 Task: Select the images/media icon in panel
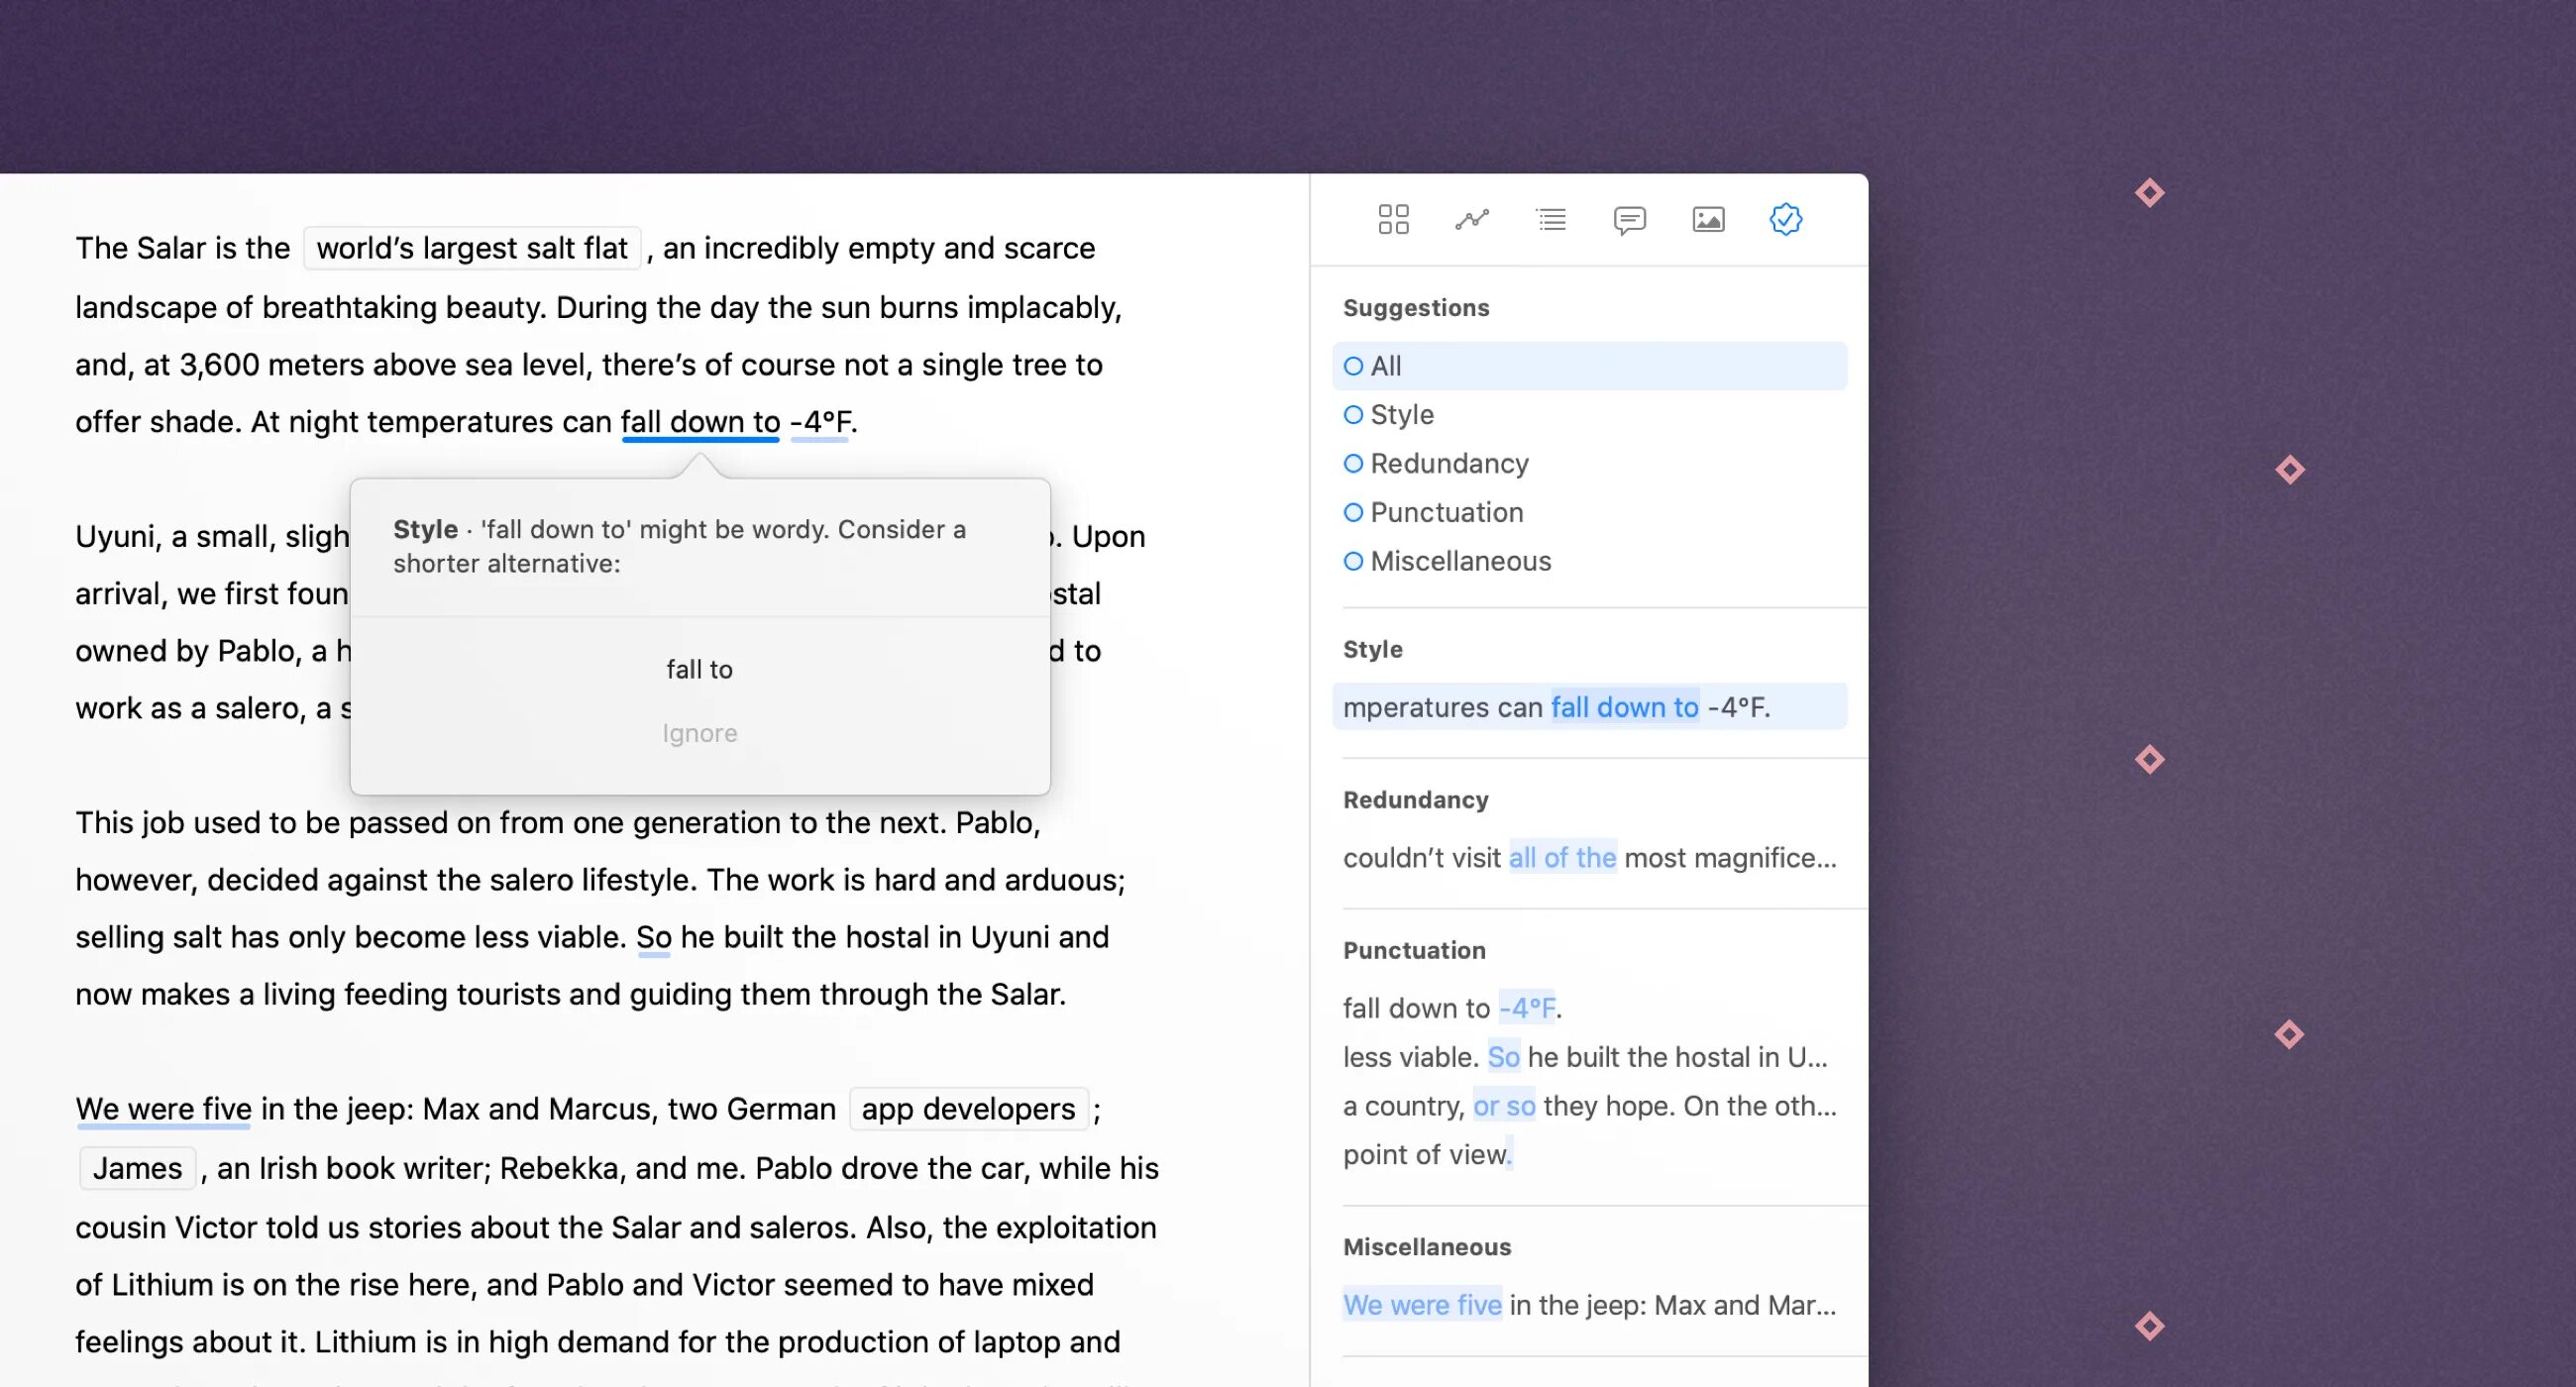point(1706,217)
